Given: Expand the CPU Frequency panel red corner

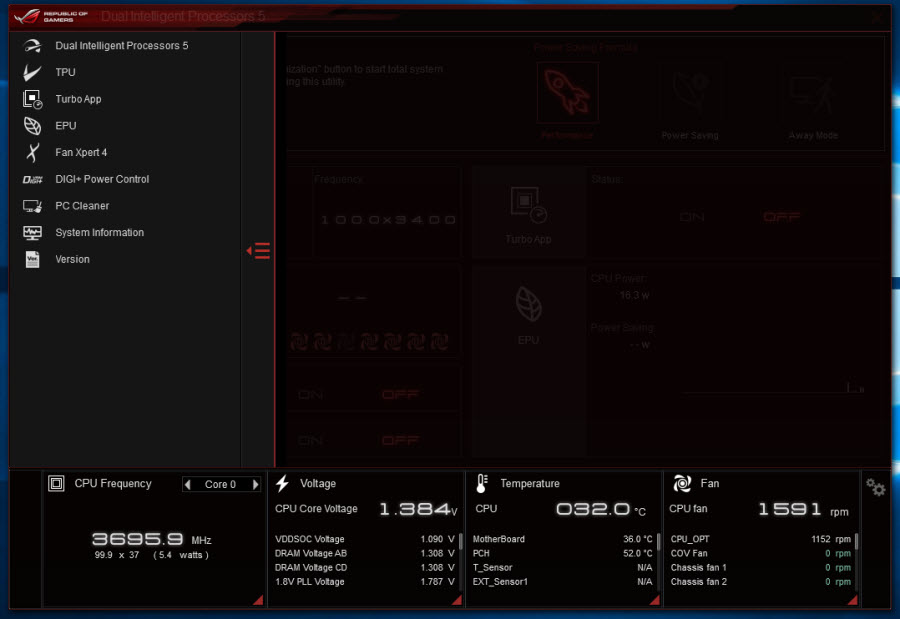Looking at the screenshot, I should (x=259, y=600).
